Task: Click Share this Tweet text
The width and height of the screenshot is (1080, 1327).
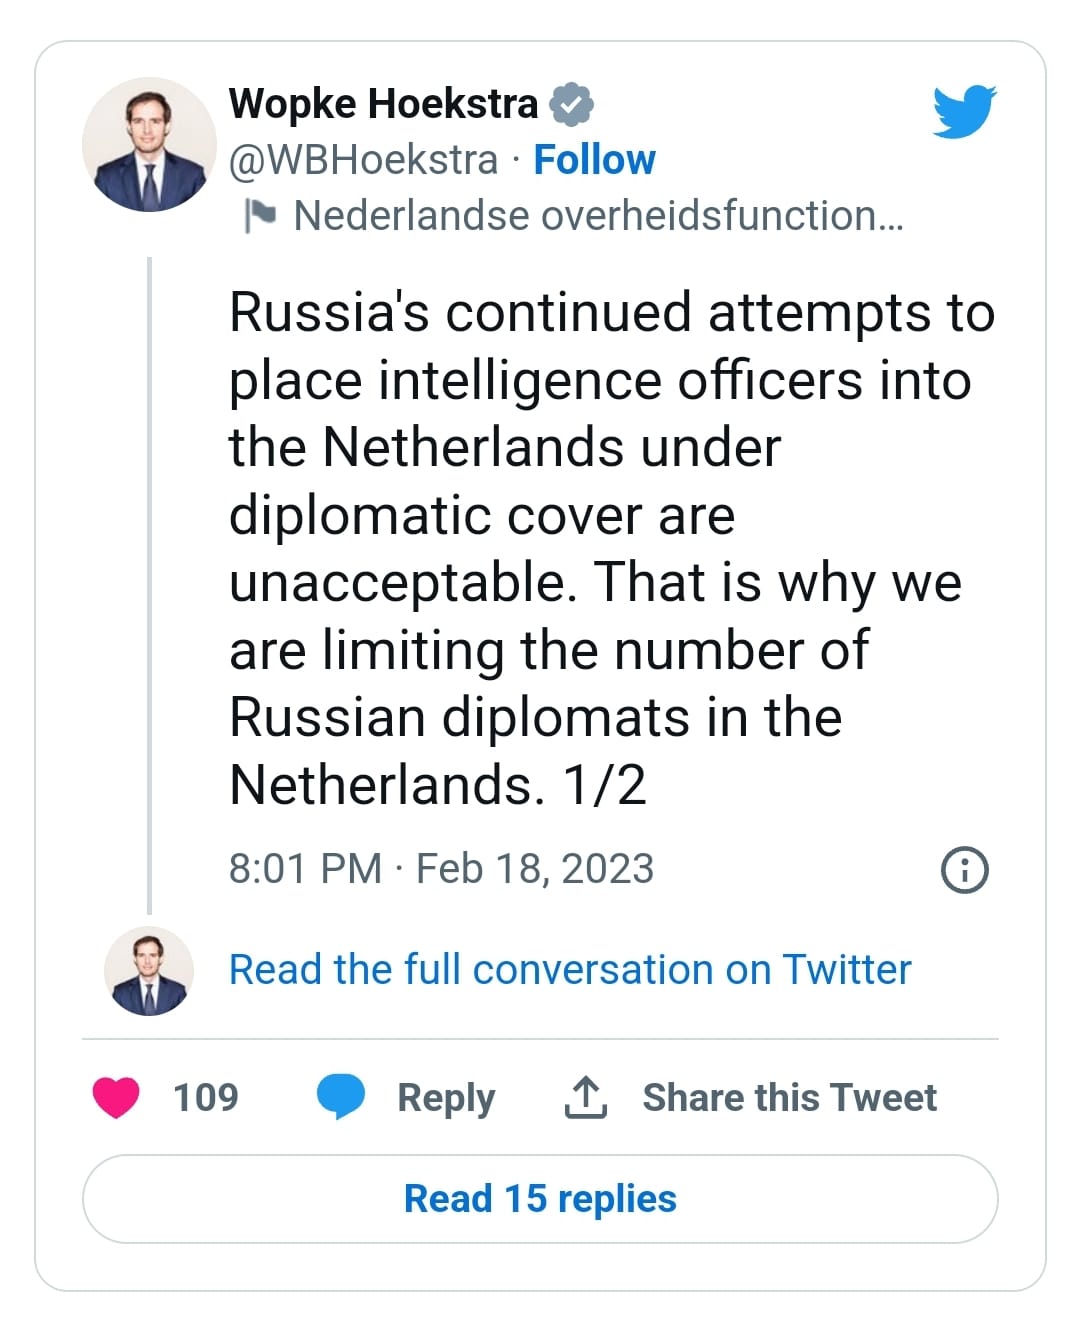Action: (x=789, y=1098)
